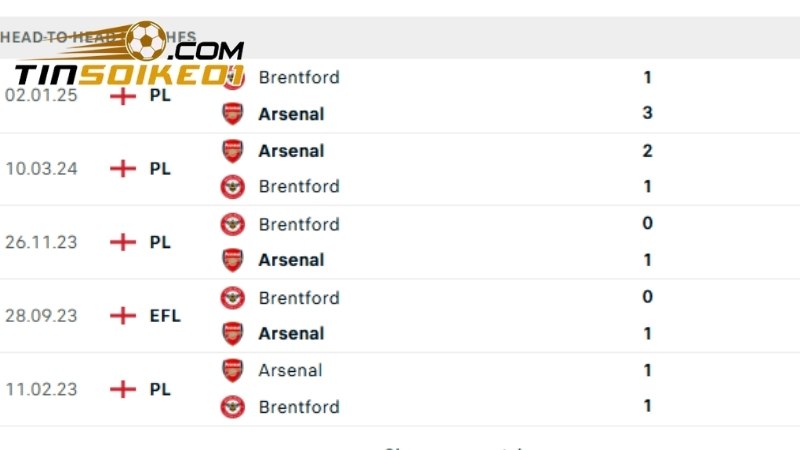Screen dimensions: 800x450
Task: Select Brentford crest in the 11.02.23 match
Action: click(x=232, y=407)
